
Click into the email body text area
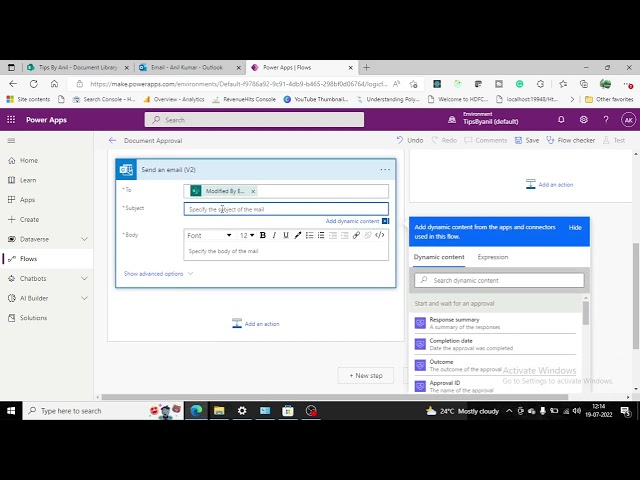click(x=286, y=251)
